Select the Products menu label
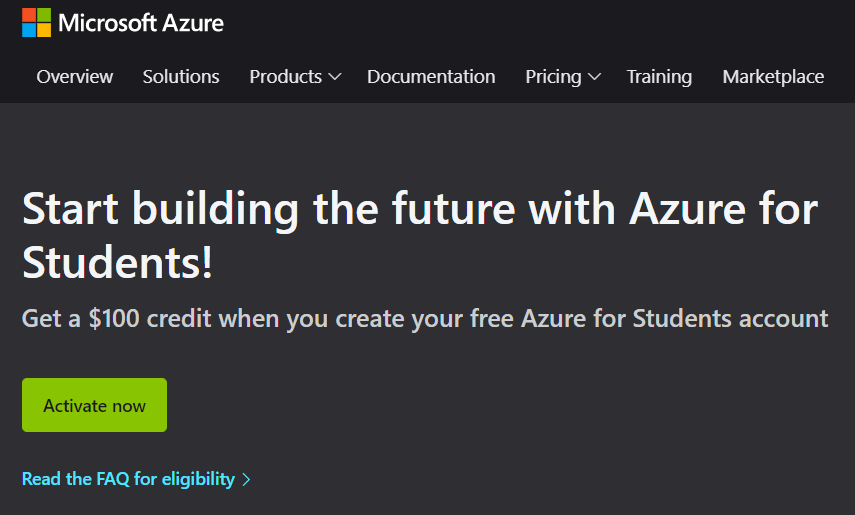The height and width of the screenshot is (515, 855). click(285, 77)
